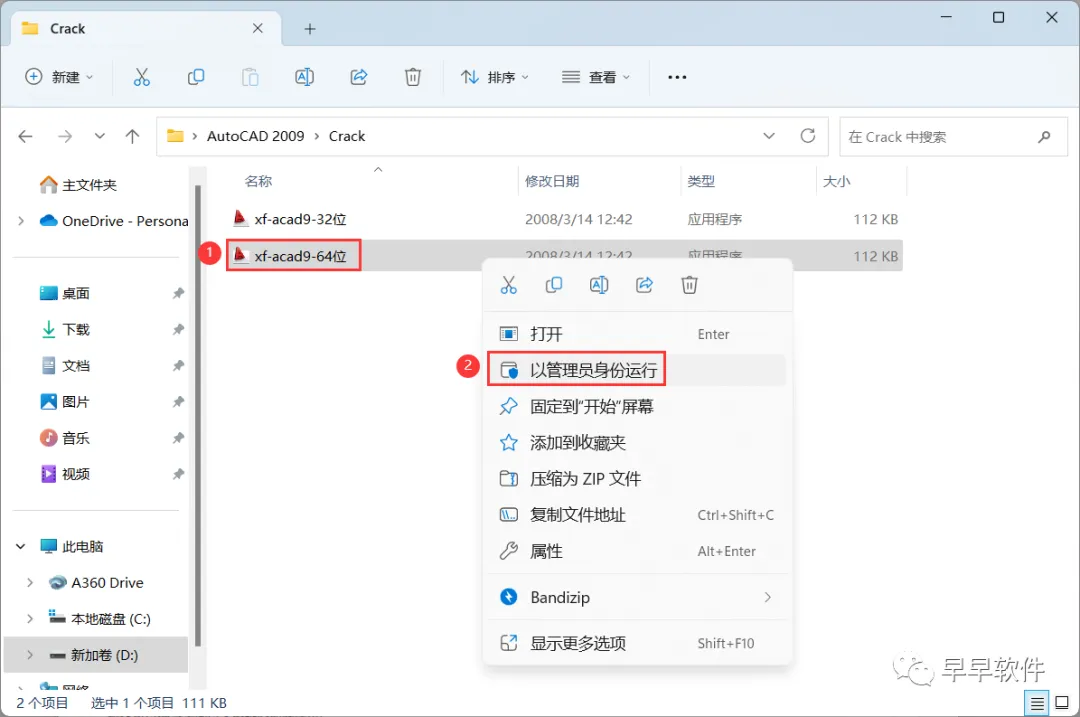The height and width of the screenshot is (717, 1080).
Task: Sort by 大小 column header
Action: pyautogui.click(x=837, y=181)
